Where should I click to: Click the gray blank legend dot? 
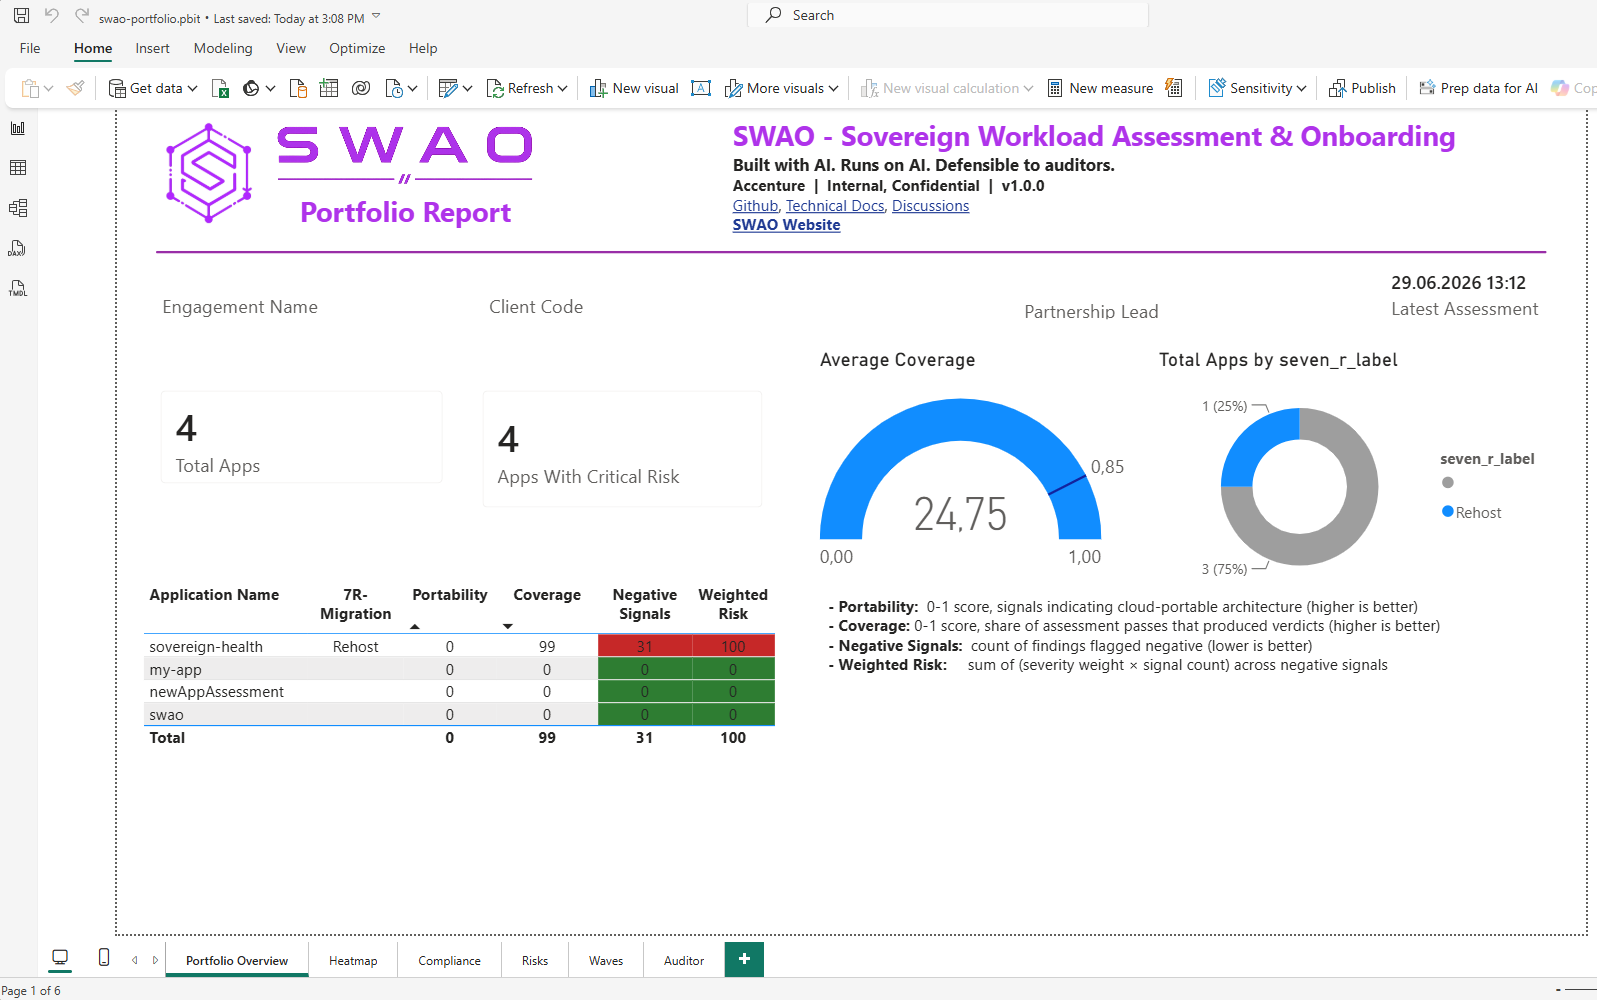tap(1447, 482)
